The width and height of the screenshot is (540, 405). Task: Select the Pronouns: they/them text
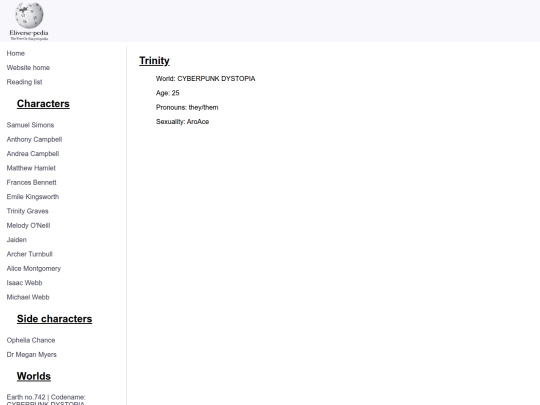[187, 107]
